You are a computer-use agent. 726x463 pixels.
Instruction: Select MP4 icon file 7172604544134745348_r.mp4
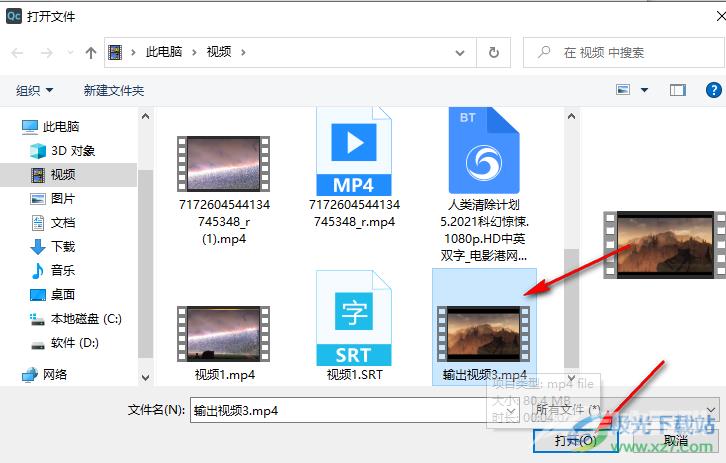point(354,153)
